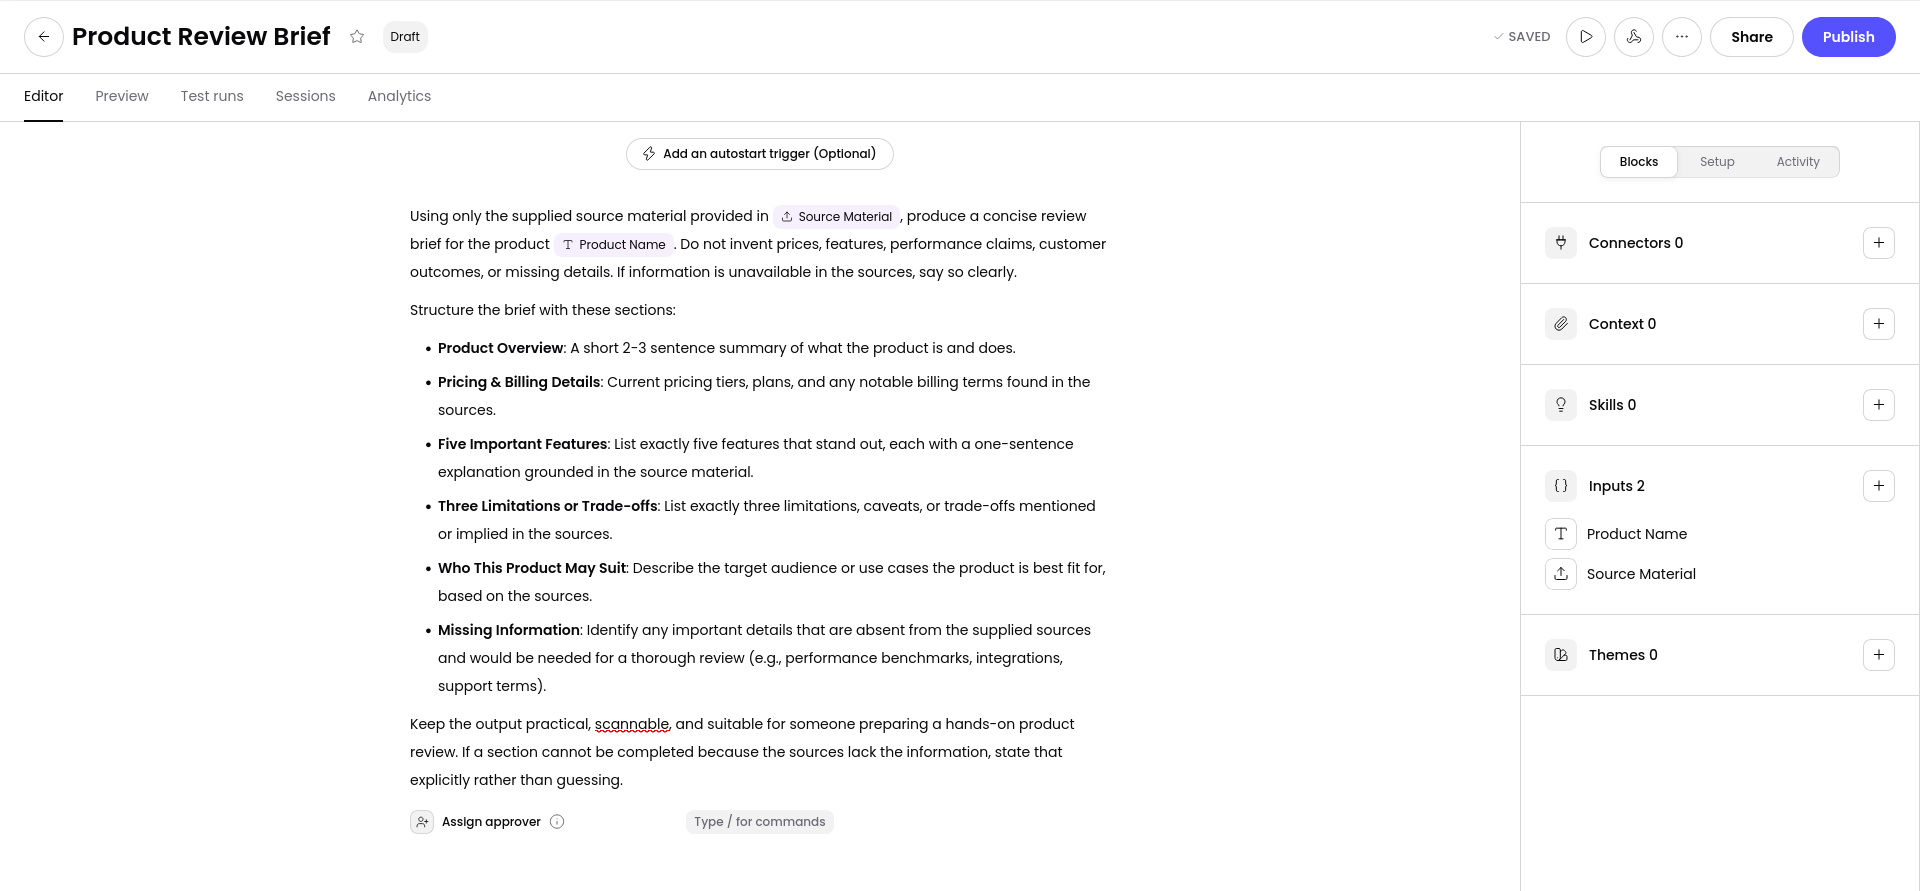Viewport: 1920px width, 891px height.
Task: Click the Source Material upload icon
Action: click(x=1561, y=574)
